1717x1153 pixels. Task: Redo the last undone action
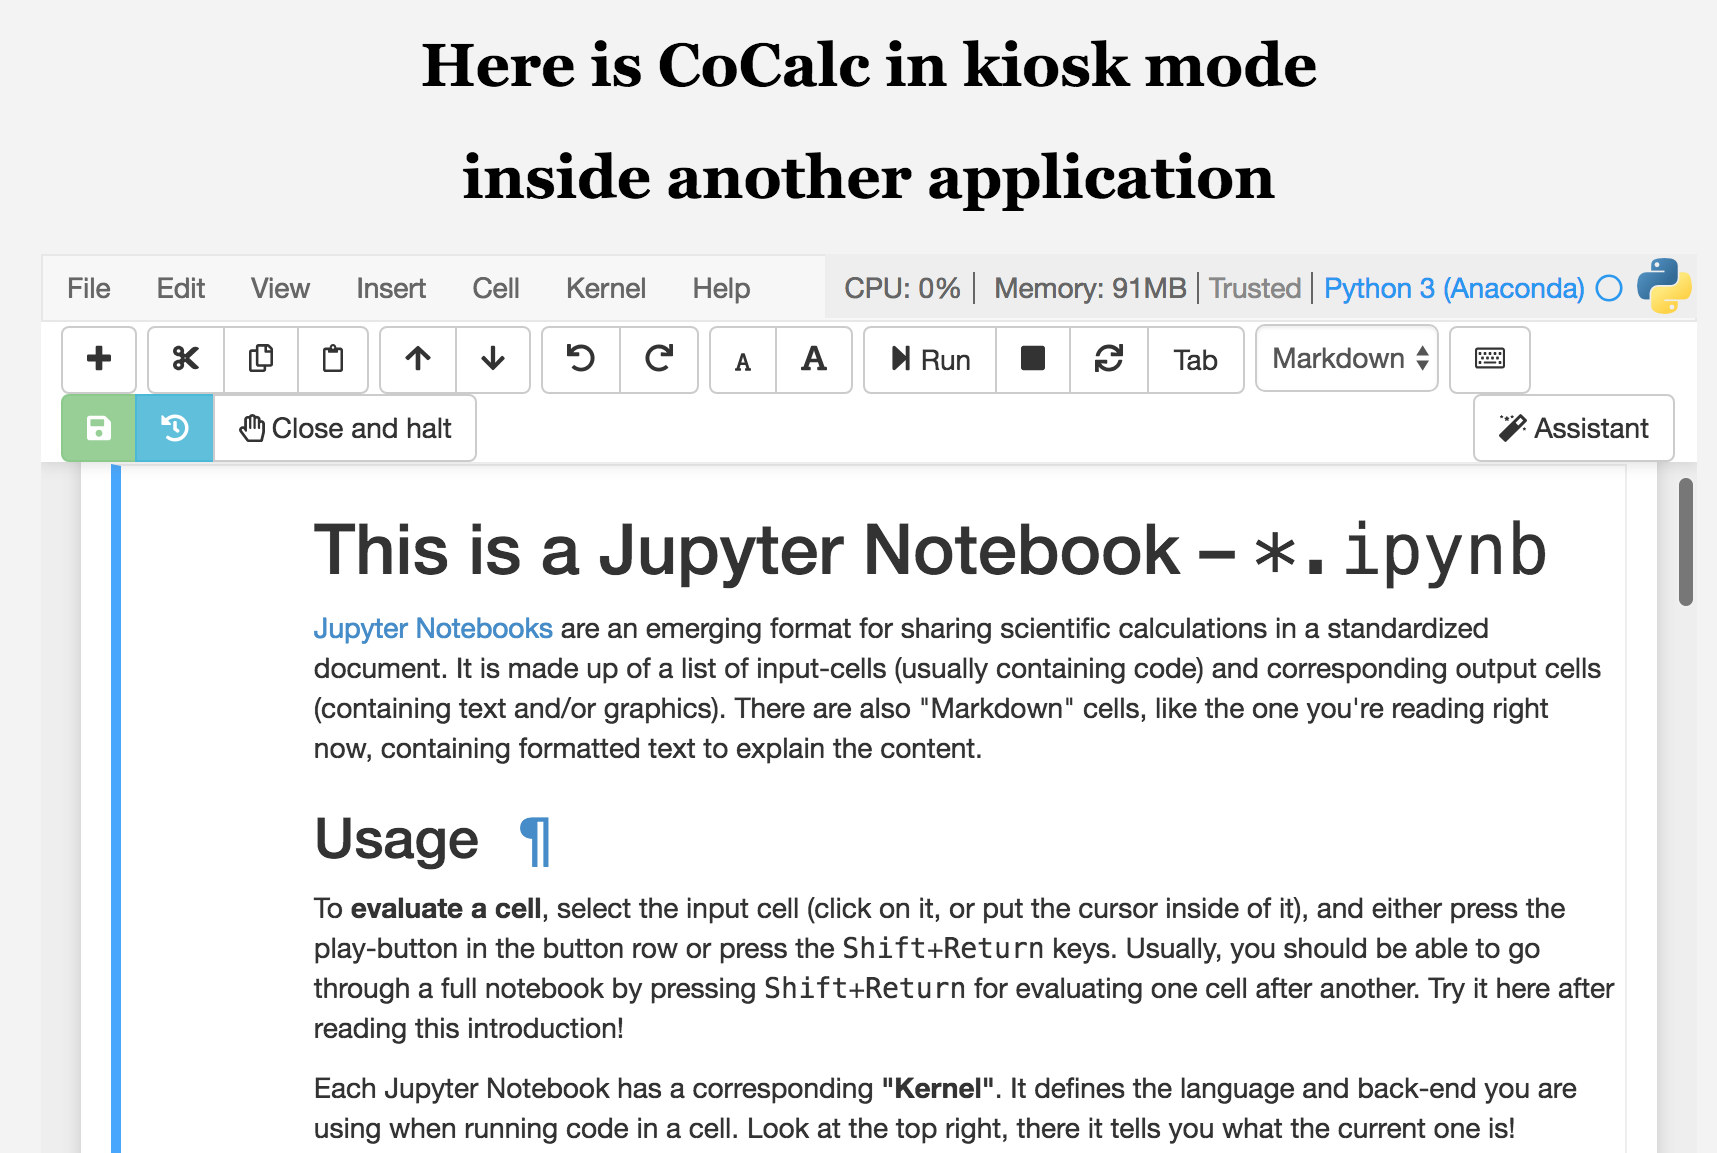[x=659, y=359]
